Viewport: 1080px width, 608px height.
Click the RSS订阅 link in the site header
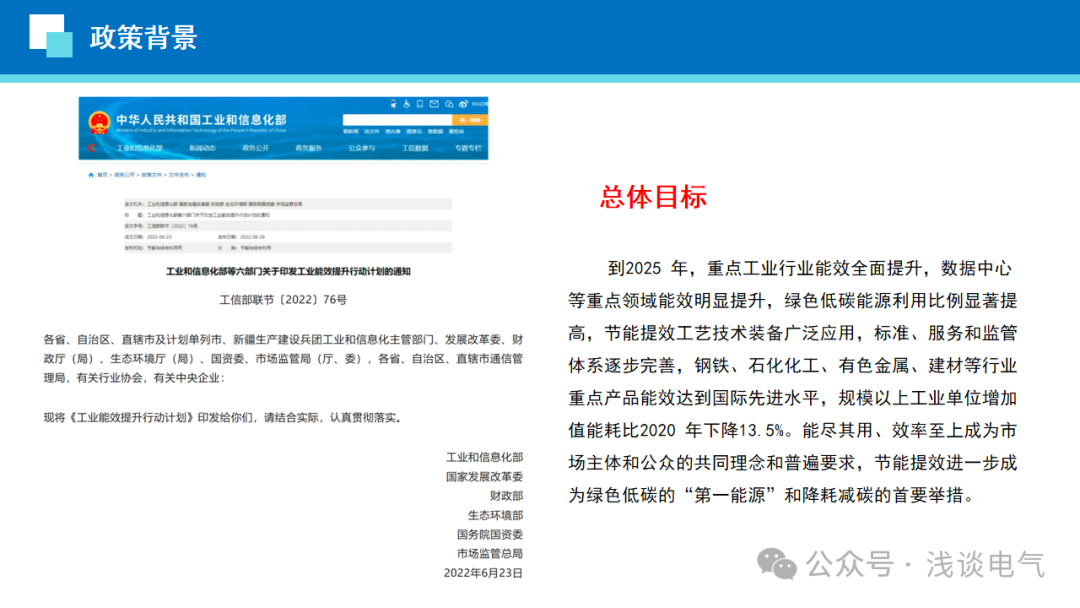click(x=480, y=104)
